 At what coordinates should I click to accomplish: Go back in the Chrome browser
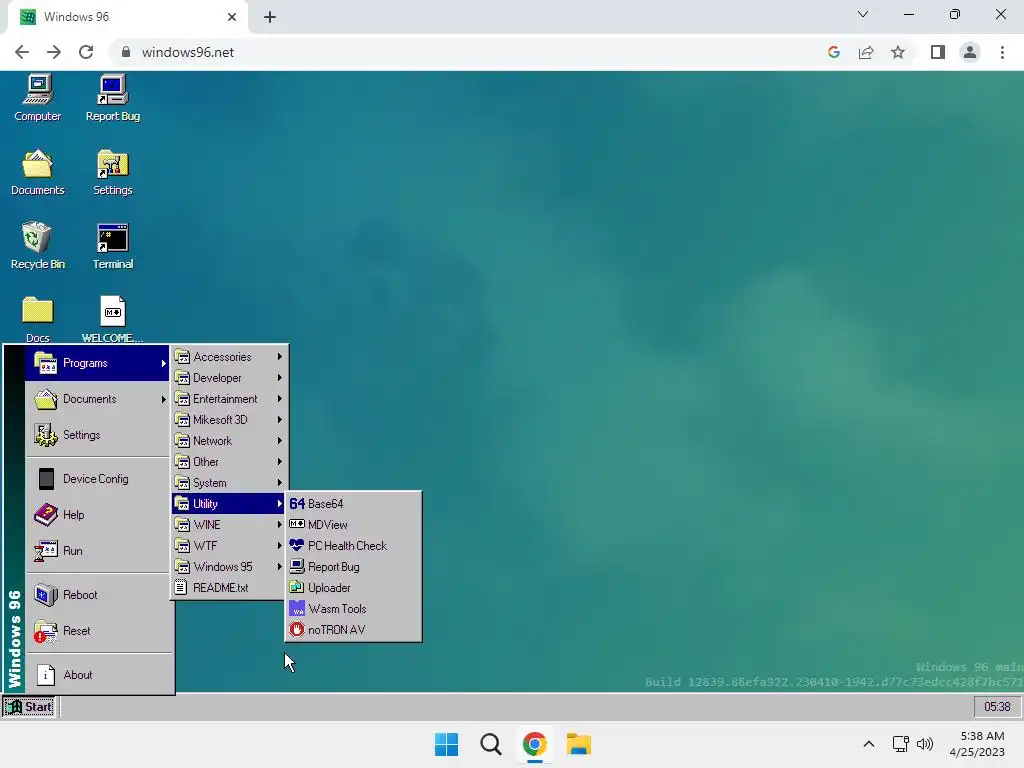(22, 52)
